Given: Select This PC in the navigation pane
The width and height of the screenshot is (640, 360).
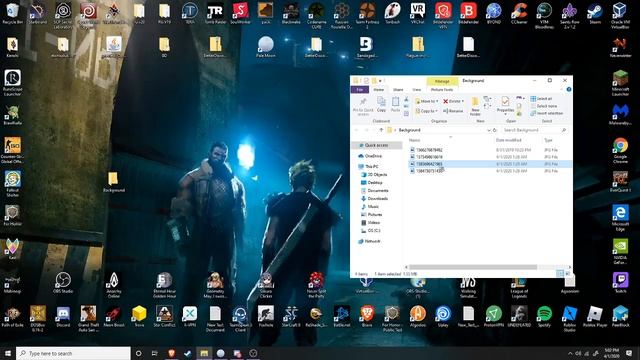Looking at the screenshot, I should click(x=371, y=167).
